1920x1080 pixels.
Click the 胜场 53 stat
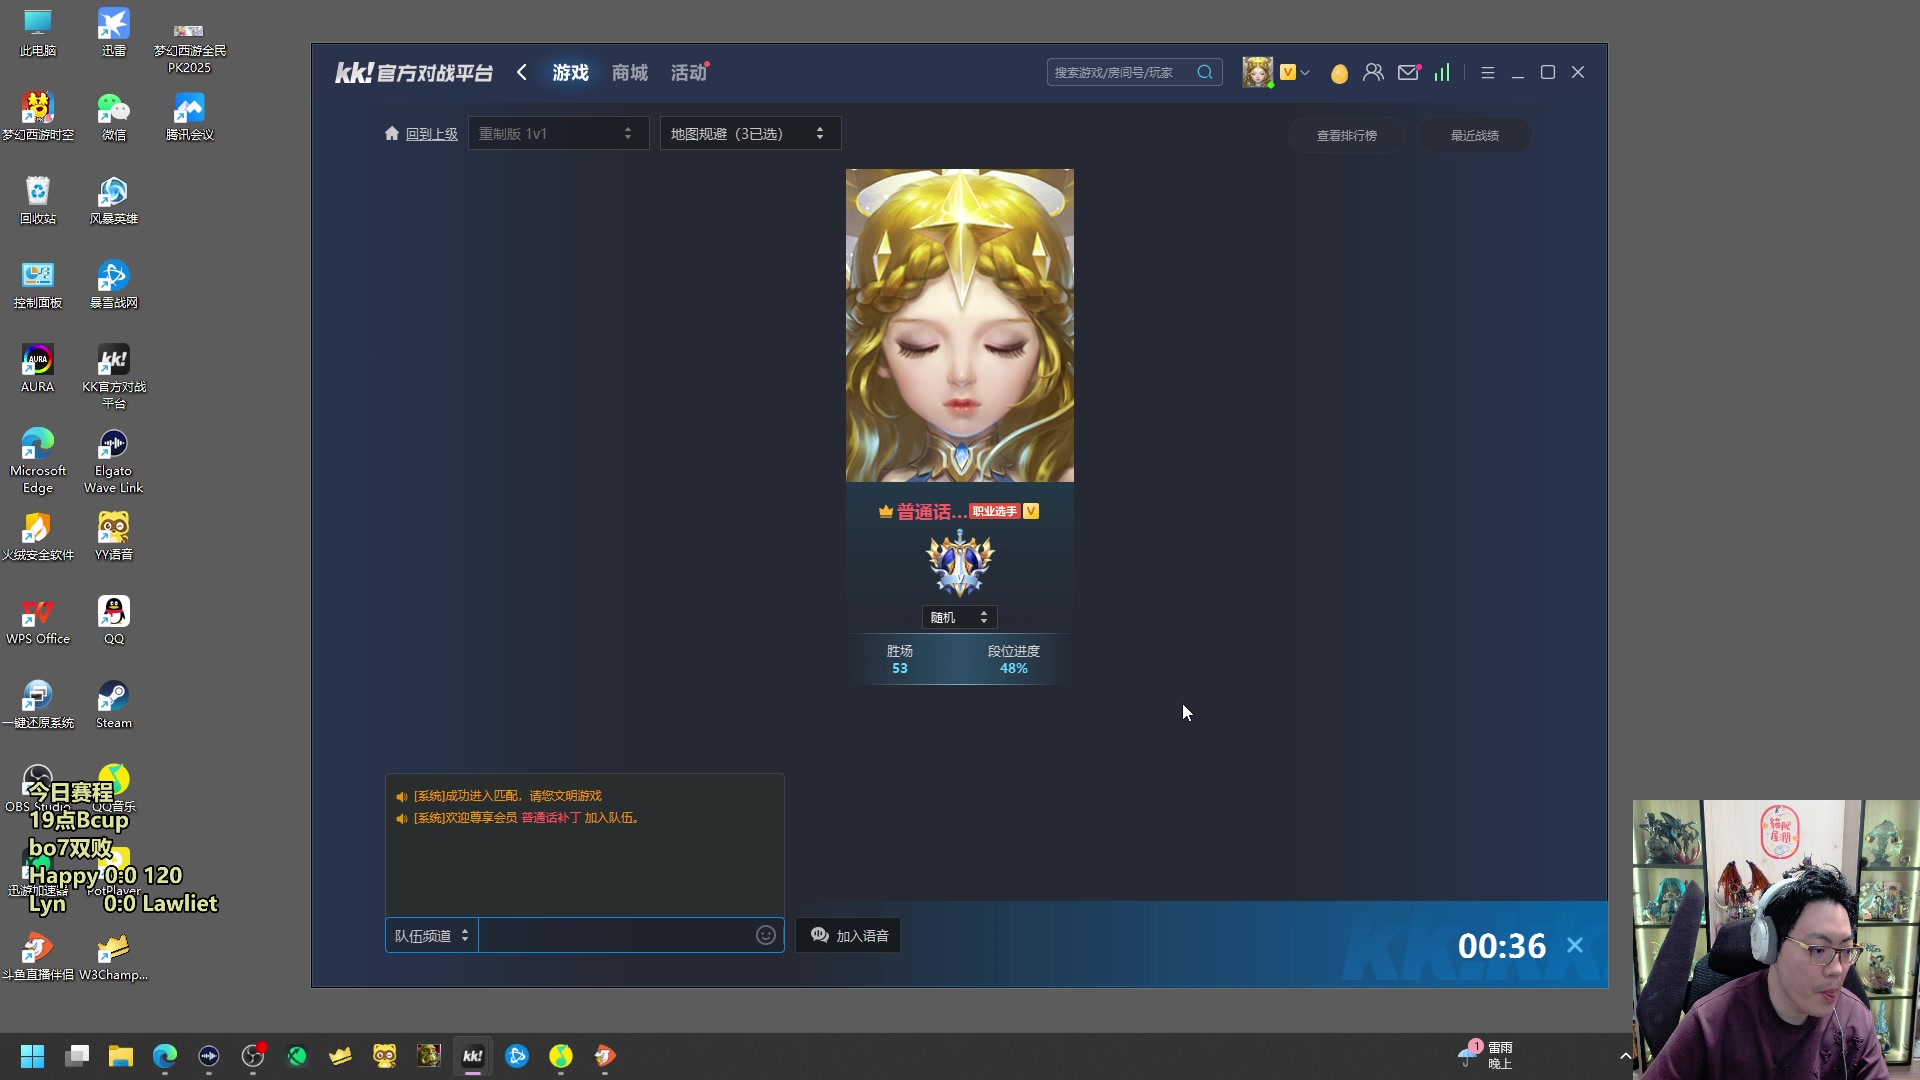[x=899, y=659]
